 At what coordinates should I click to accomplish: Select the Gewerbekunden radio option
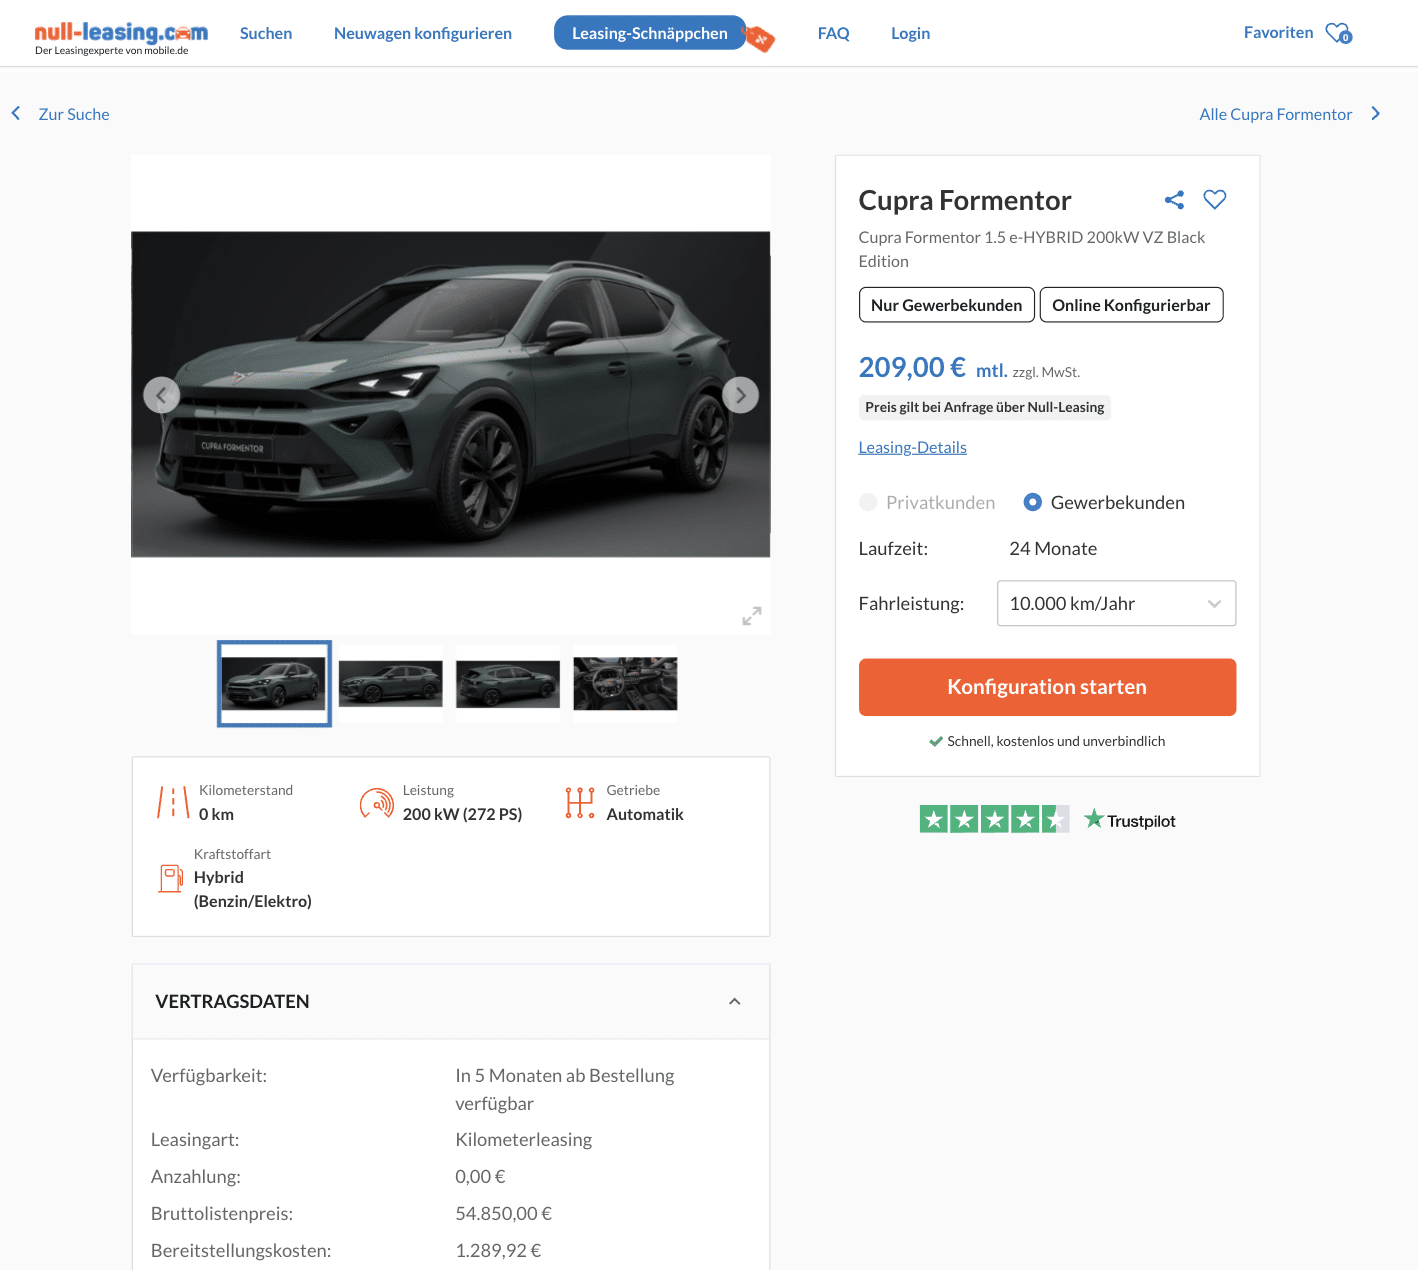tap(1033, 502)
